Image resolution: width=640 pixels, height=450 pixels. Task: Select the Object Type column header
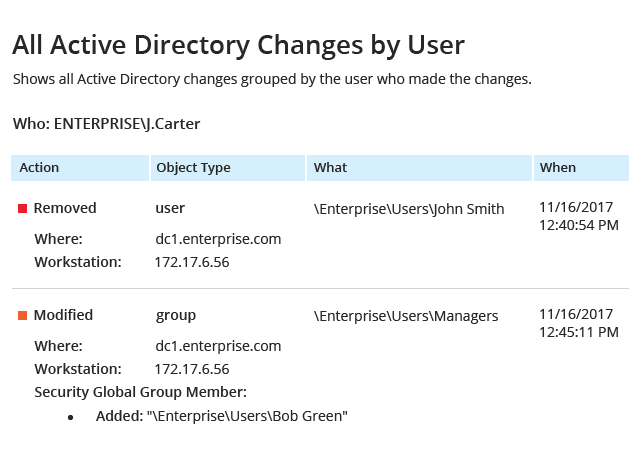228,168
